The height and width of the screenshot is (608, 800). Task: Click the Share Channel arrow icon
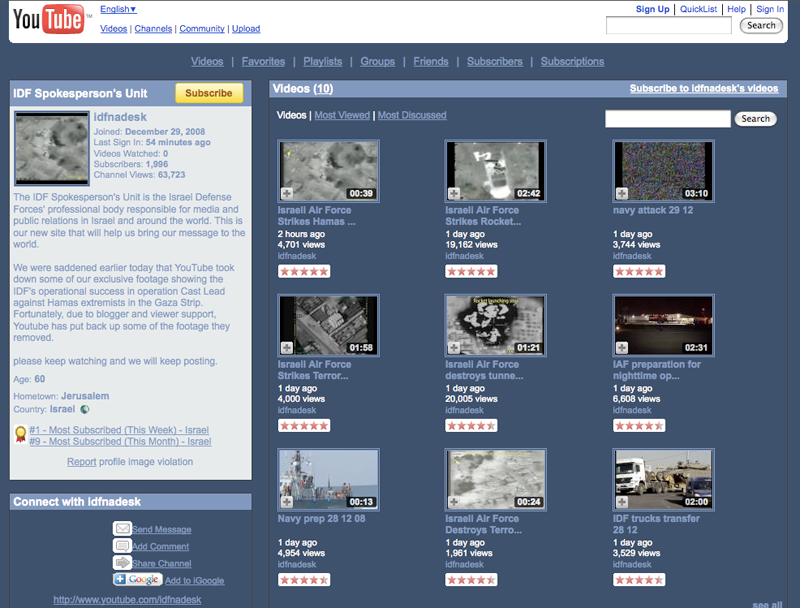click(122, 563)
